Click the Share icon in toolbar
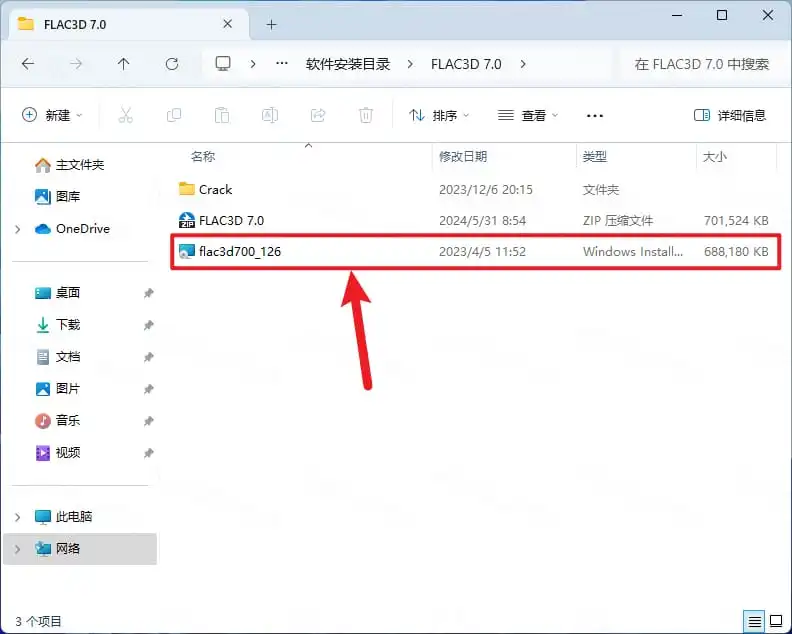Image resolution: width=792 pixels, height=634 pixels. click(x=318, y=115)
